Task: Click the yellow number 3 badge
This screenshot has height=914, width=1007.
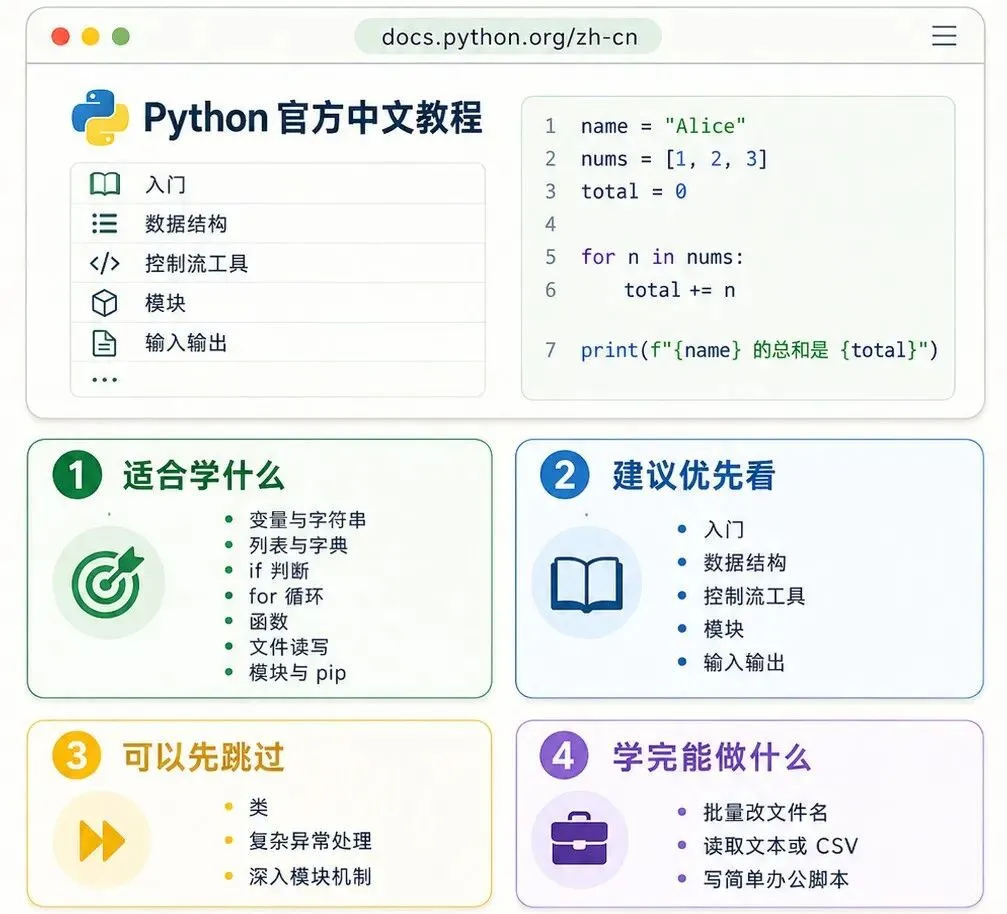Action: point(77,755)
